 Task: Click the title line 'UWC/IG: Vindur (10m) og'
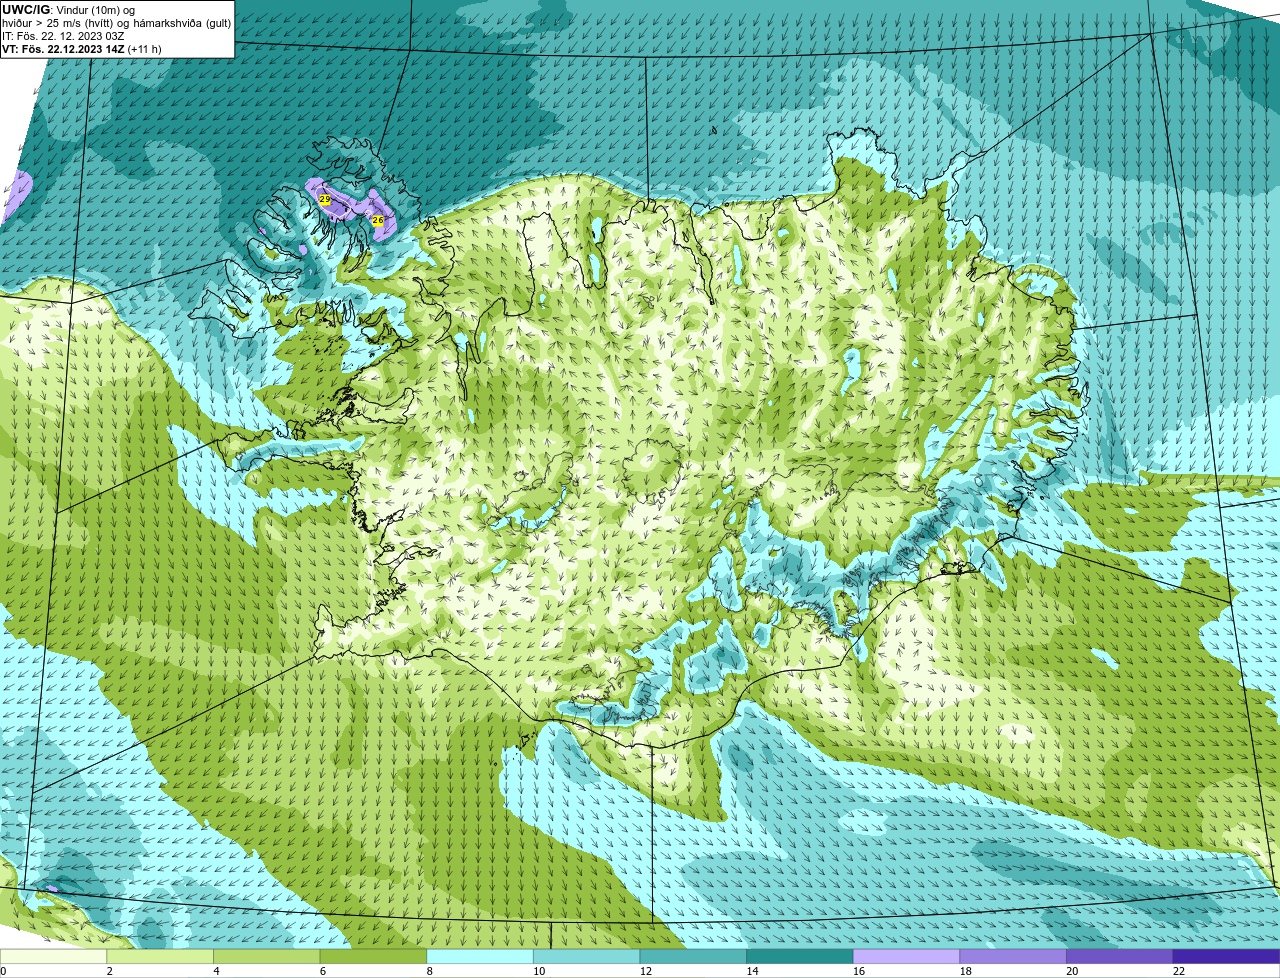69,10
